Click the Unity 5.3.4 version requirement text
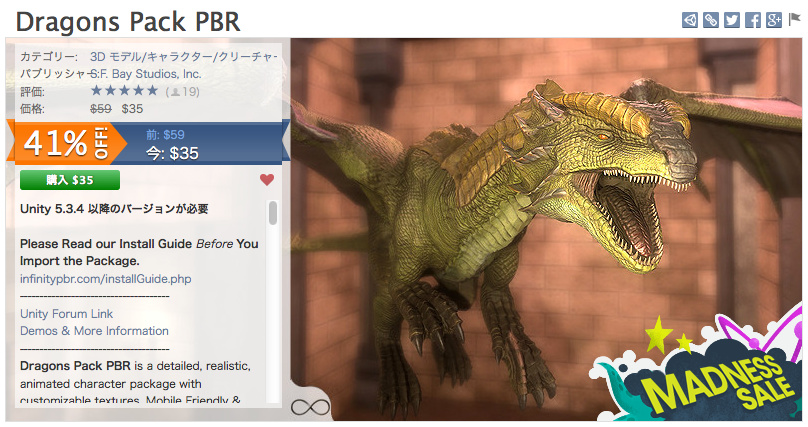The height and width of the screenshot is (427, 808). 114,209
